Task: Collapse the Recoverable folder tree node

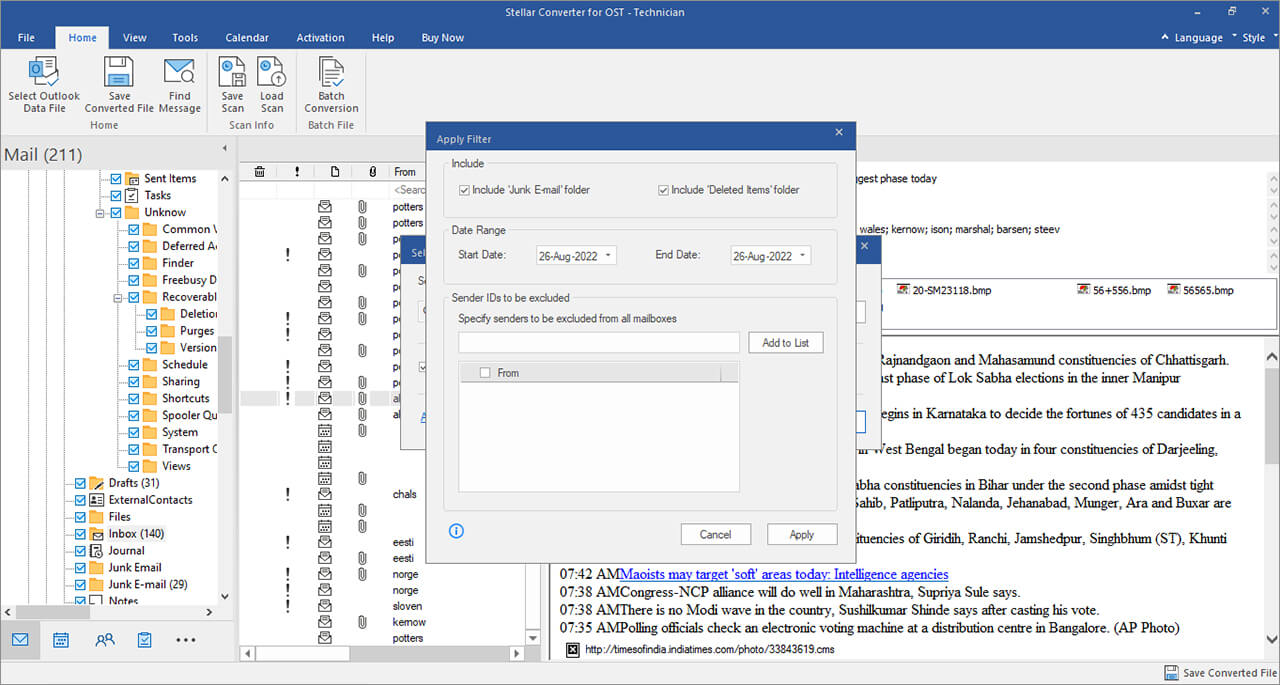Action: pos(119,297)
